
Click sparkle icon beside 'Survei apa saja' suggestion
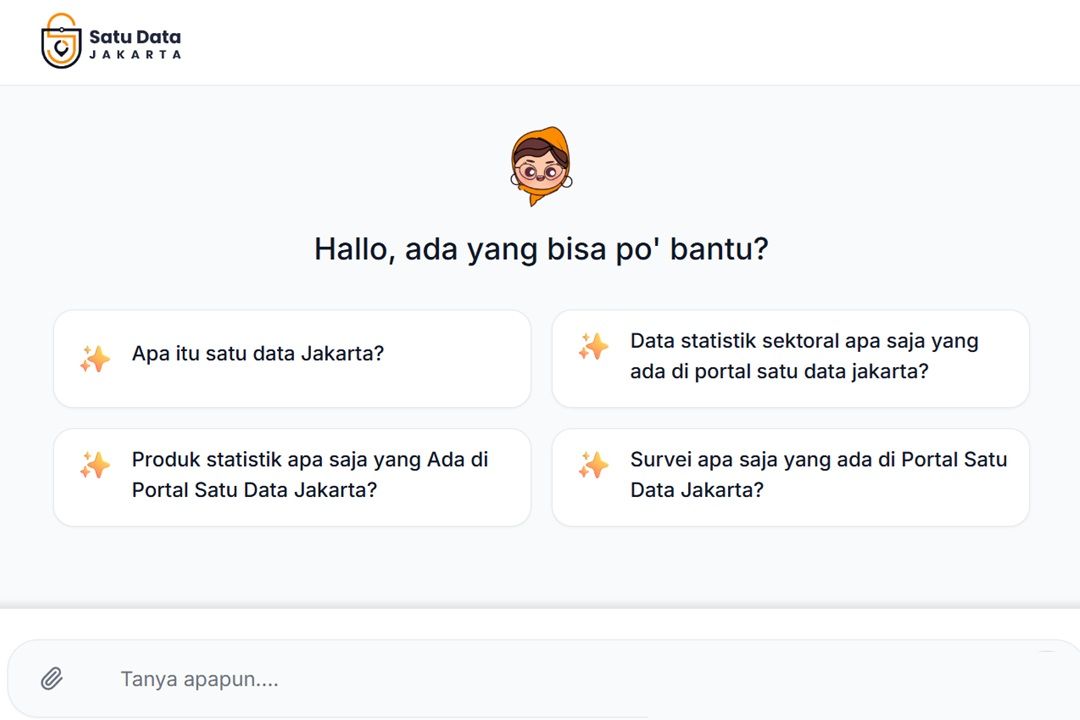click(593, 465)
